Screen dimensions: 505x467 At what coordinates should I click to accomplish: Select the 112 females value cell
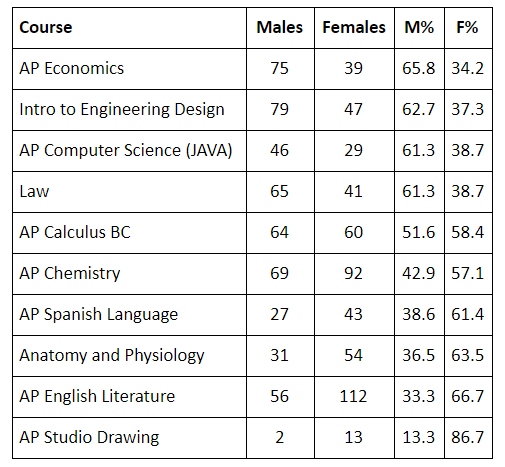354,397
